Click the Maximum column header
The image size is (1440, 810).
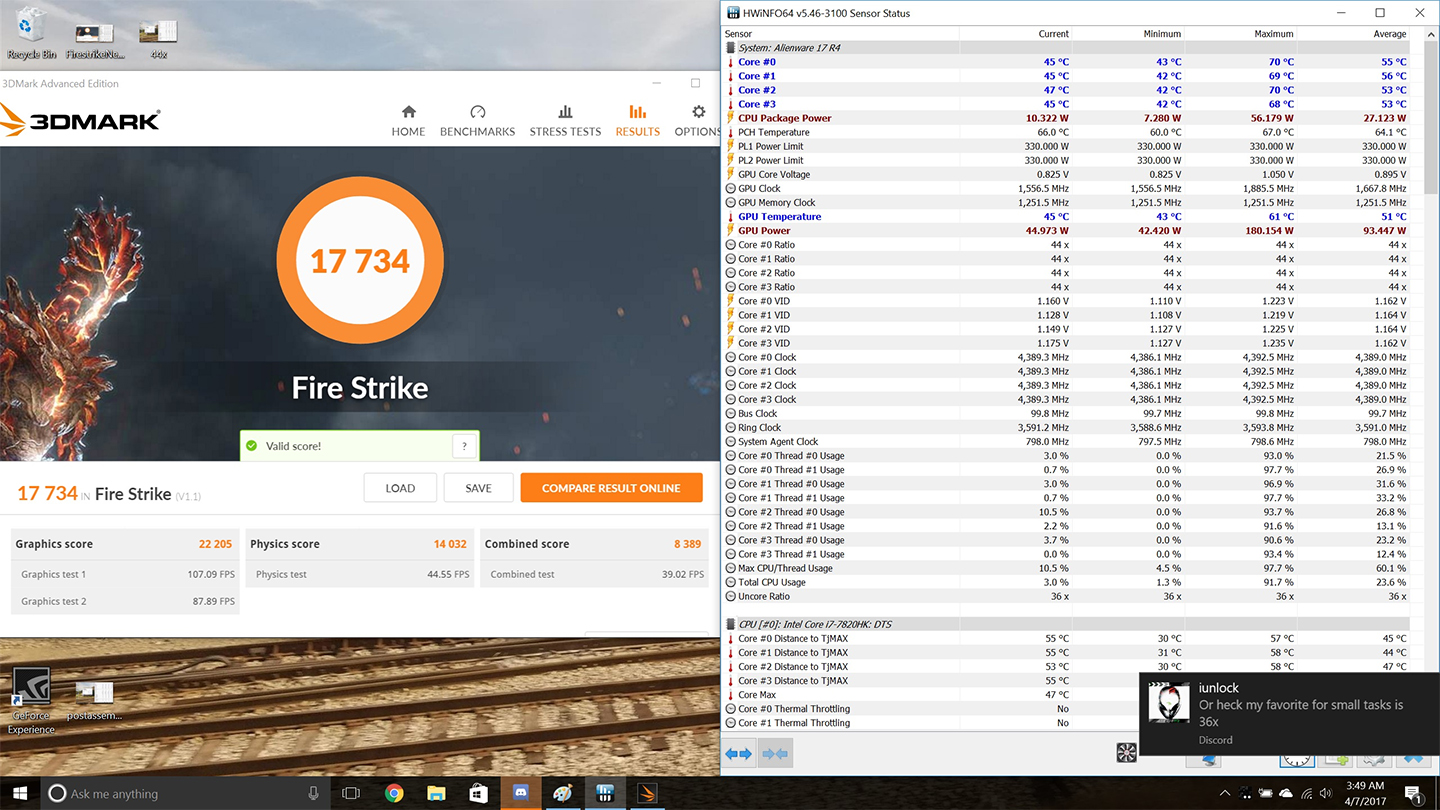(x=1242, y=34)
